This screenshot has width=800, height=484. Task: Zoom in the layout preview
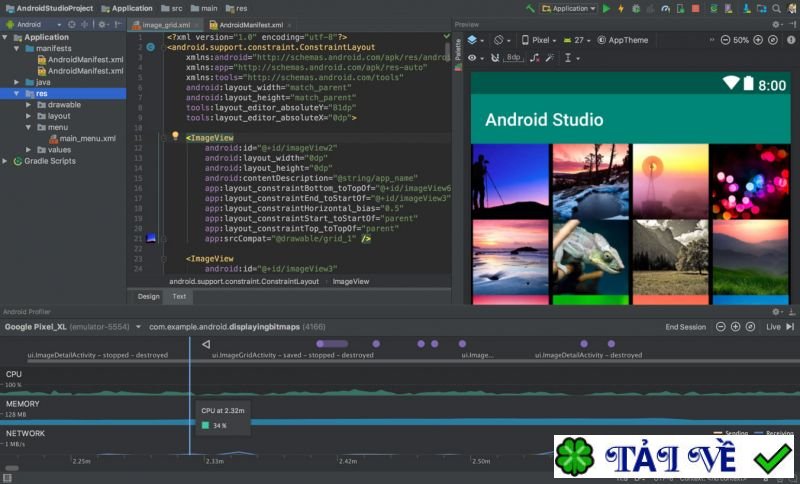pos(757,40)
